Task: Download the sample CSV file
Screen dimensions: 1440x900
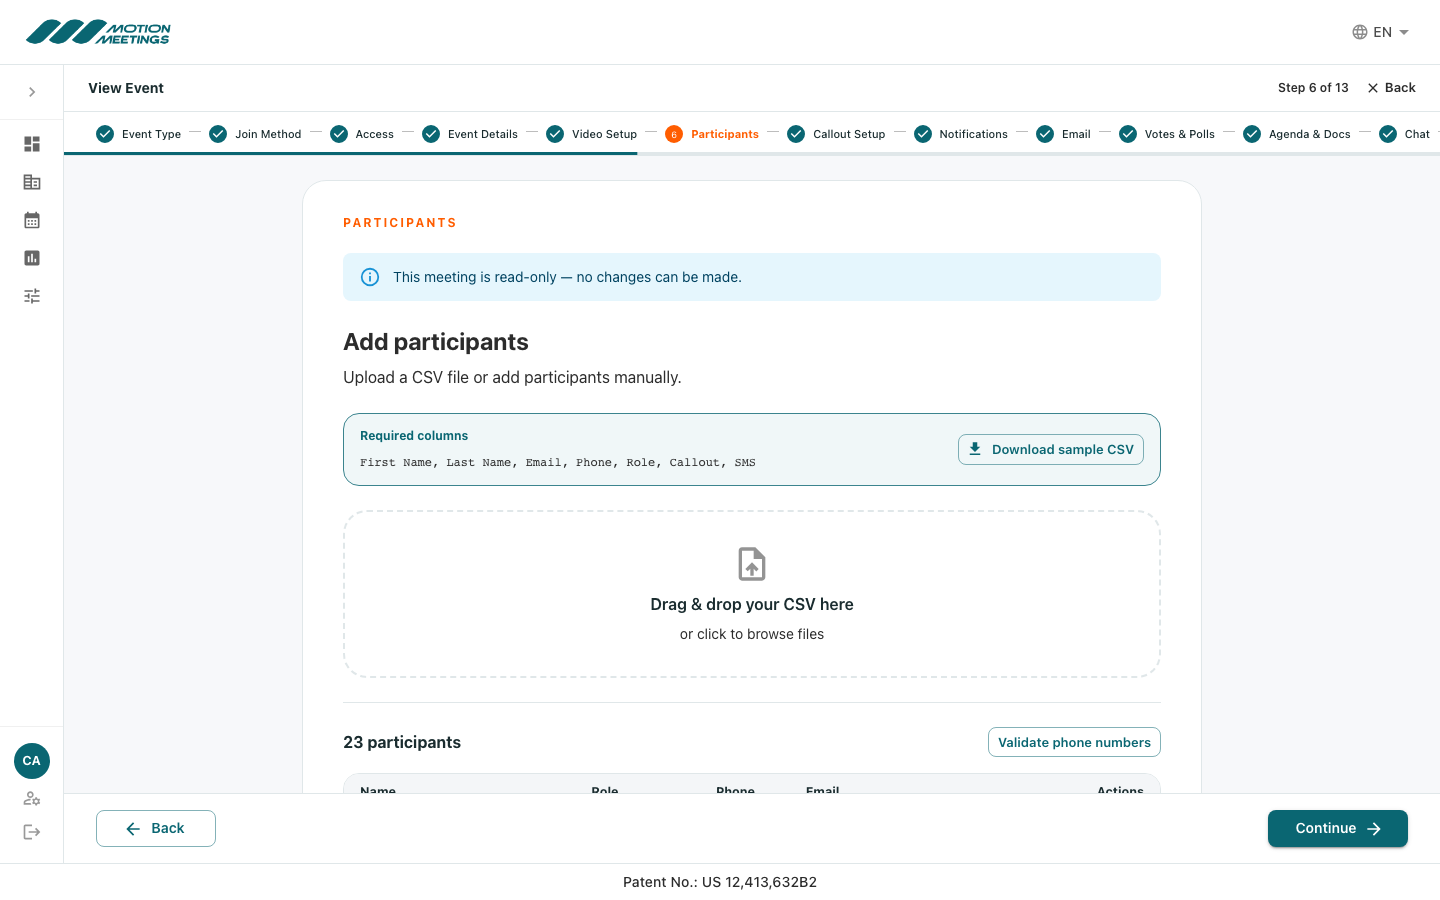Action: [x=1051, y=450]
